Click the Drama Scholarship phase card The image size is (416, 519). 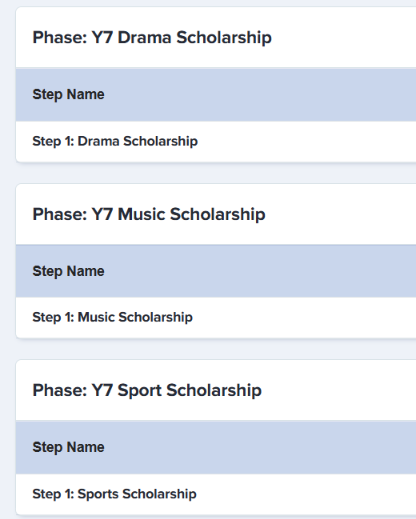216,85
